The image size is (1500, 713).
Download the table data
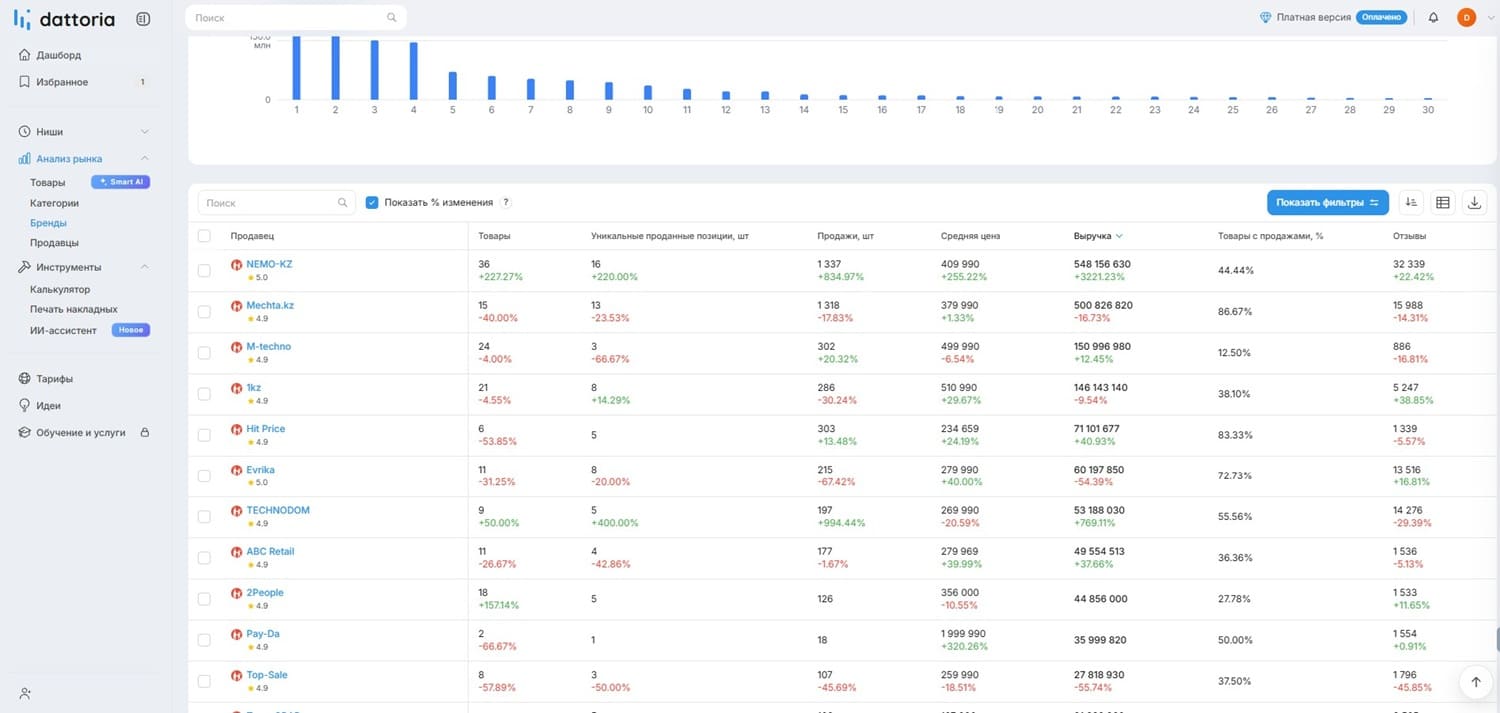point(1475,202)
